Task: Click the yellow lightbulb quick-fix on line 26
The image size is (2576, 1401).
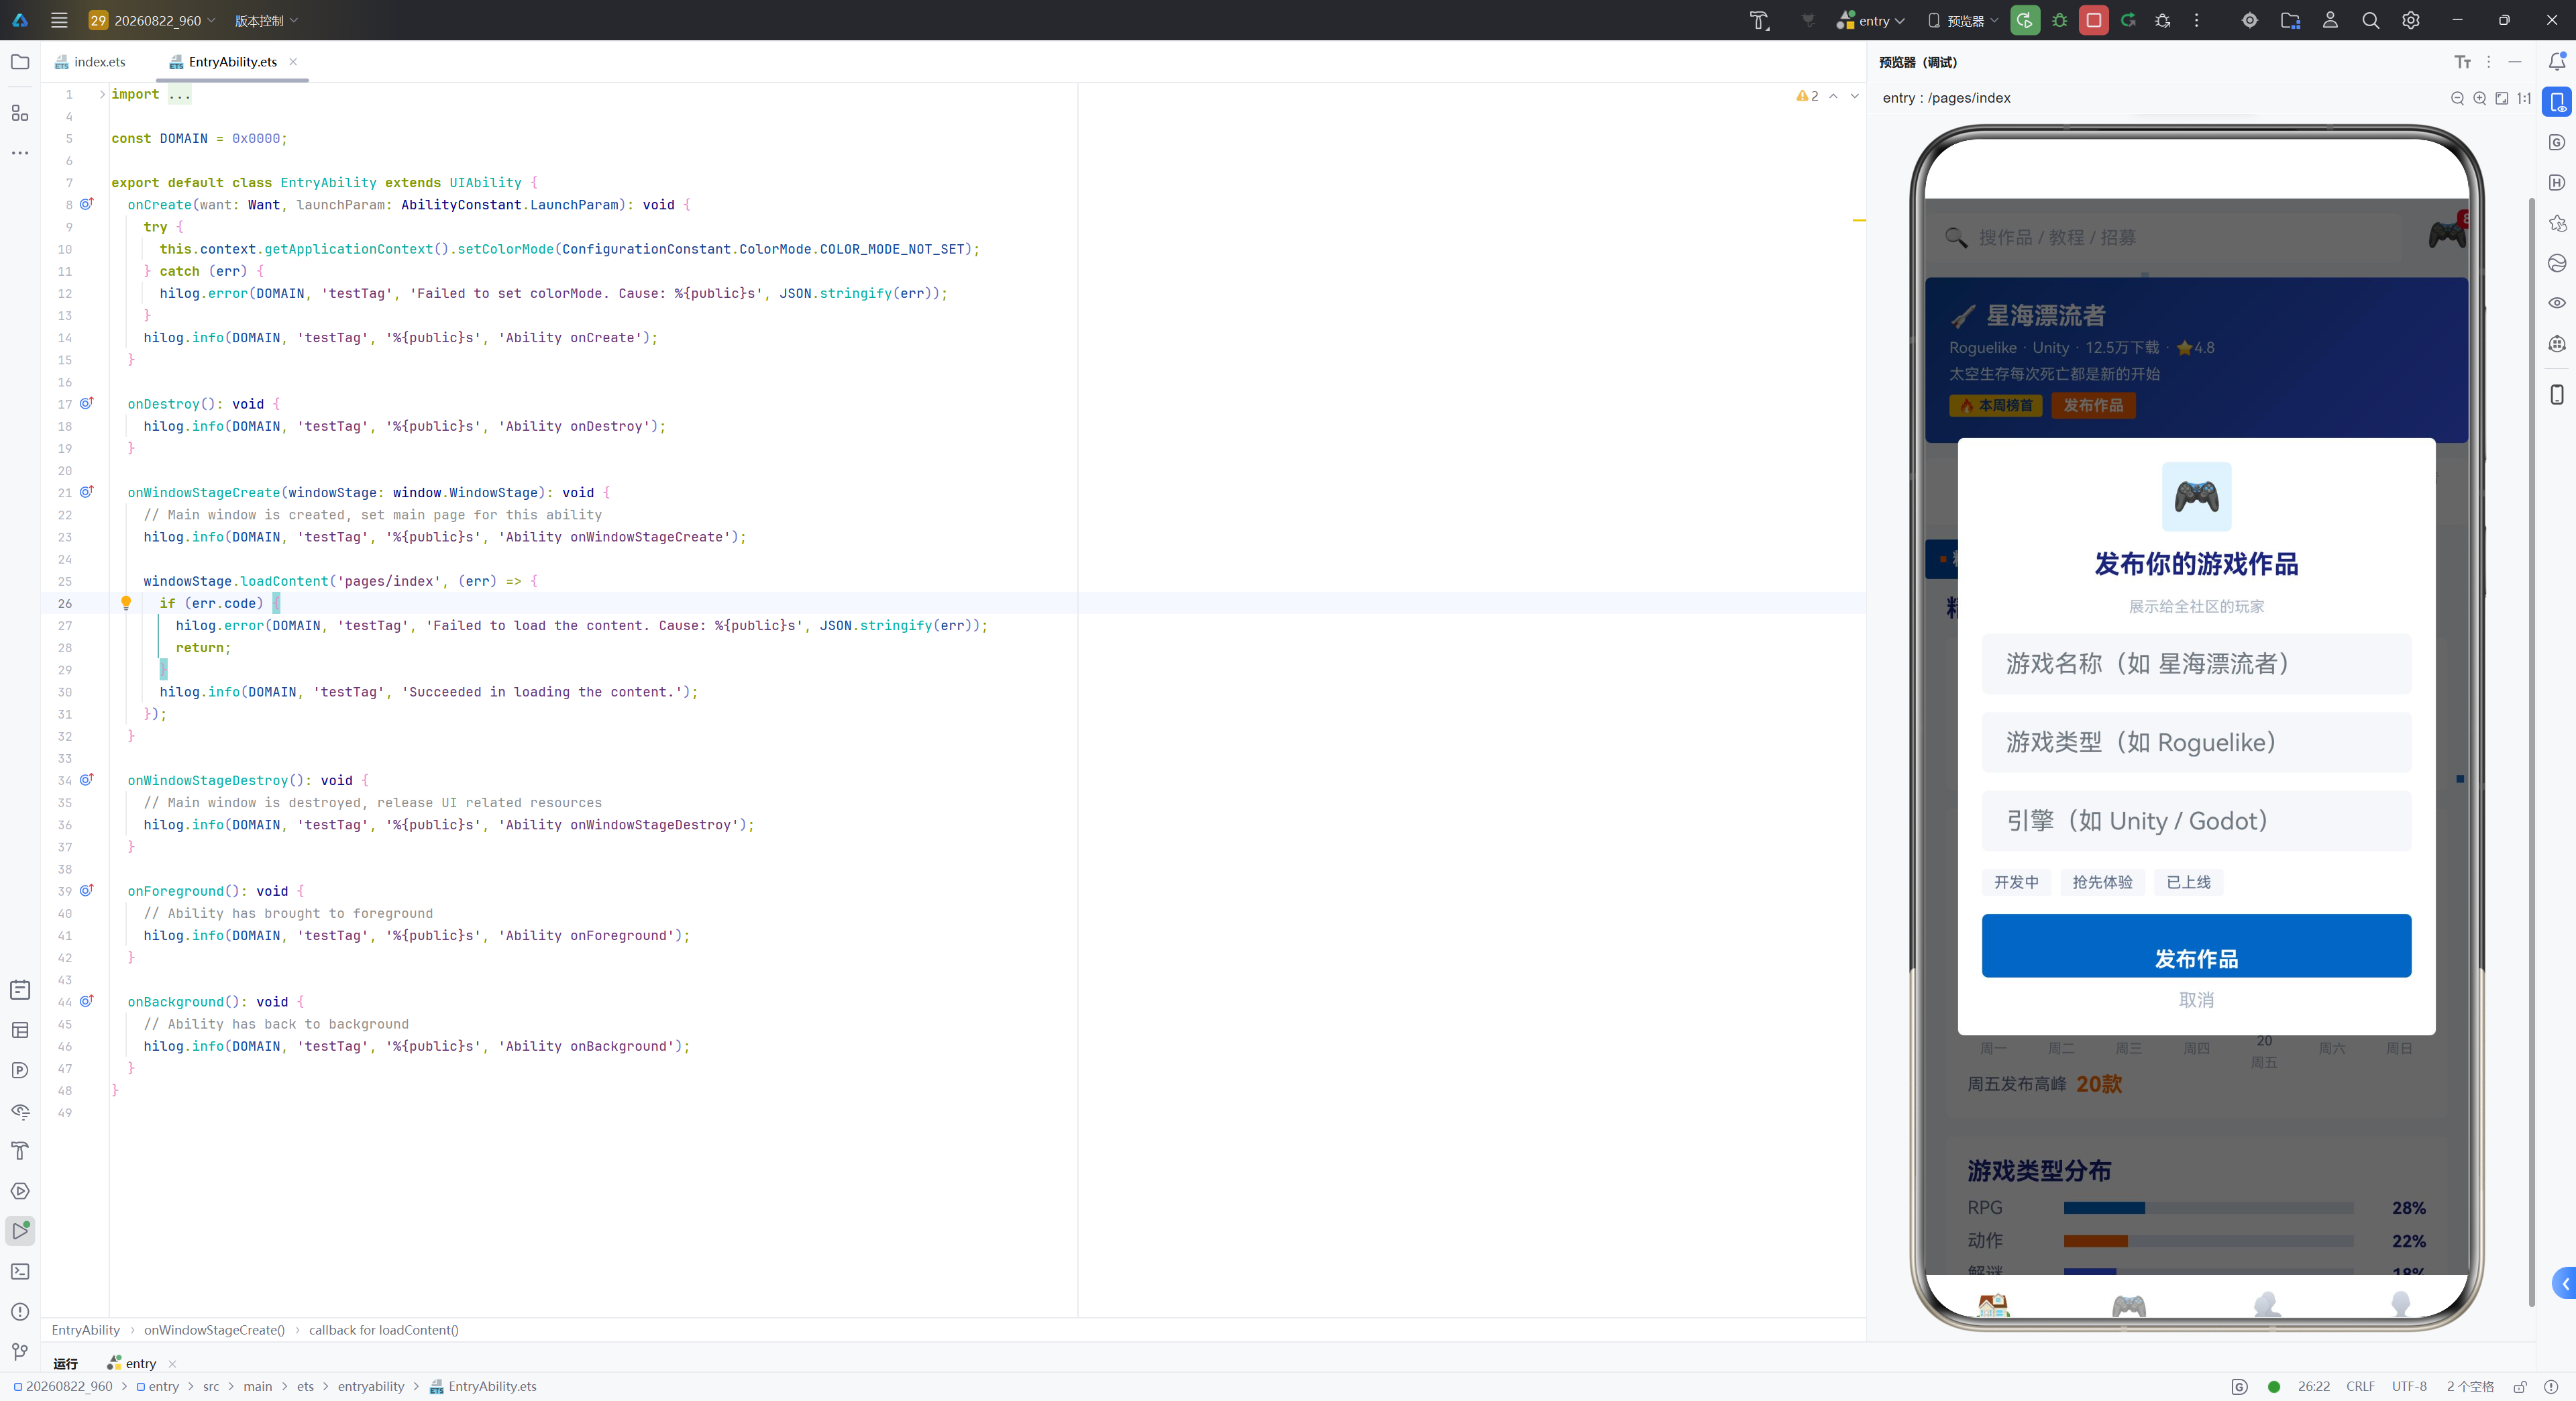Action: click(x=126, y=603)
